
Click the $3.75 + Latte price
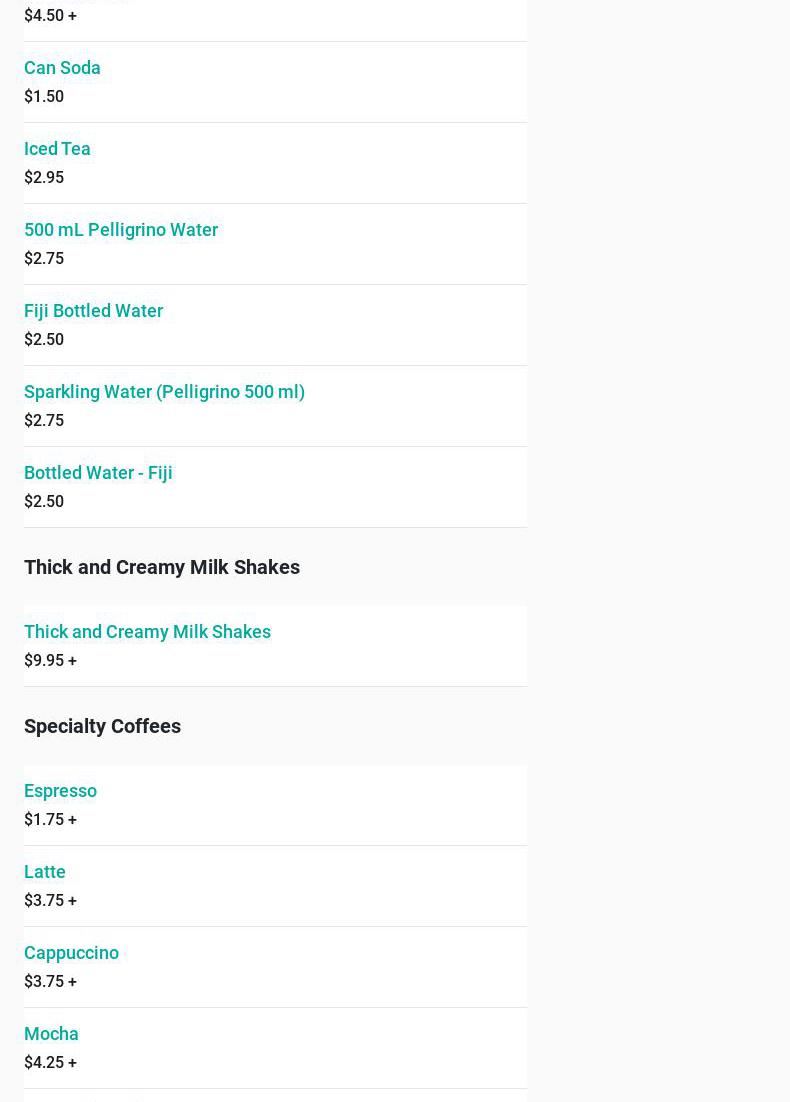51,900
